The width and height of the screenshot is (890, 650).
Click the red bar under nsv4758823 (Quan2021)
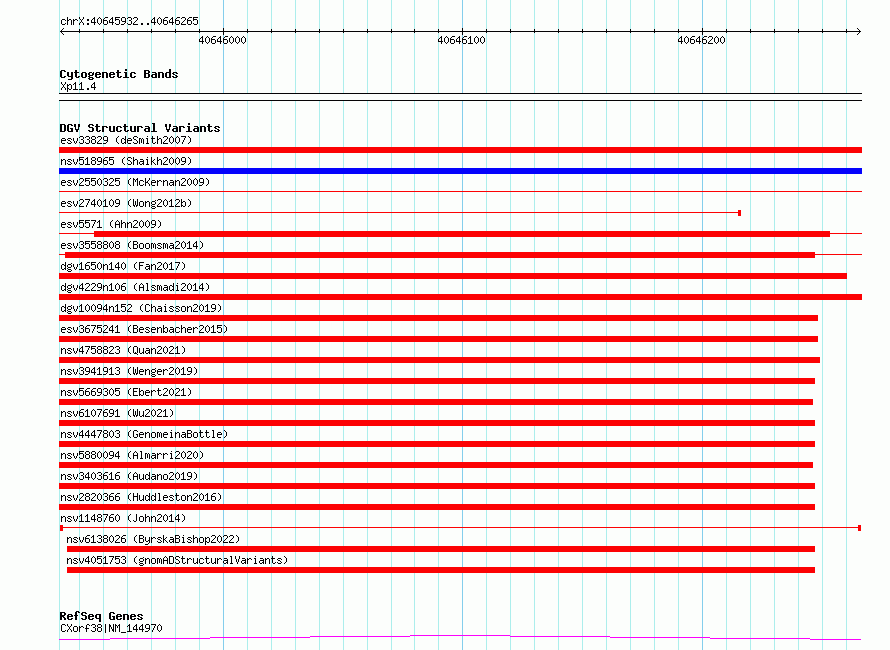click(x=439, y=360)
